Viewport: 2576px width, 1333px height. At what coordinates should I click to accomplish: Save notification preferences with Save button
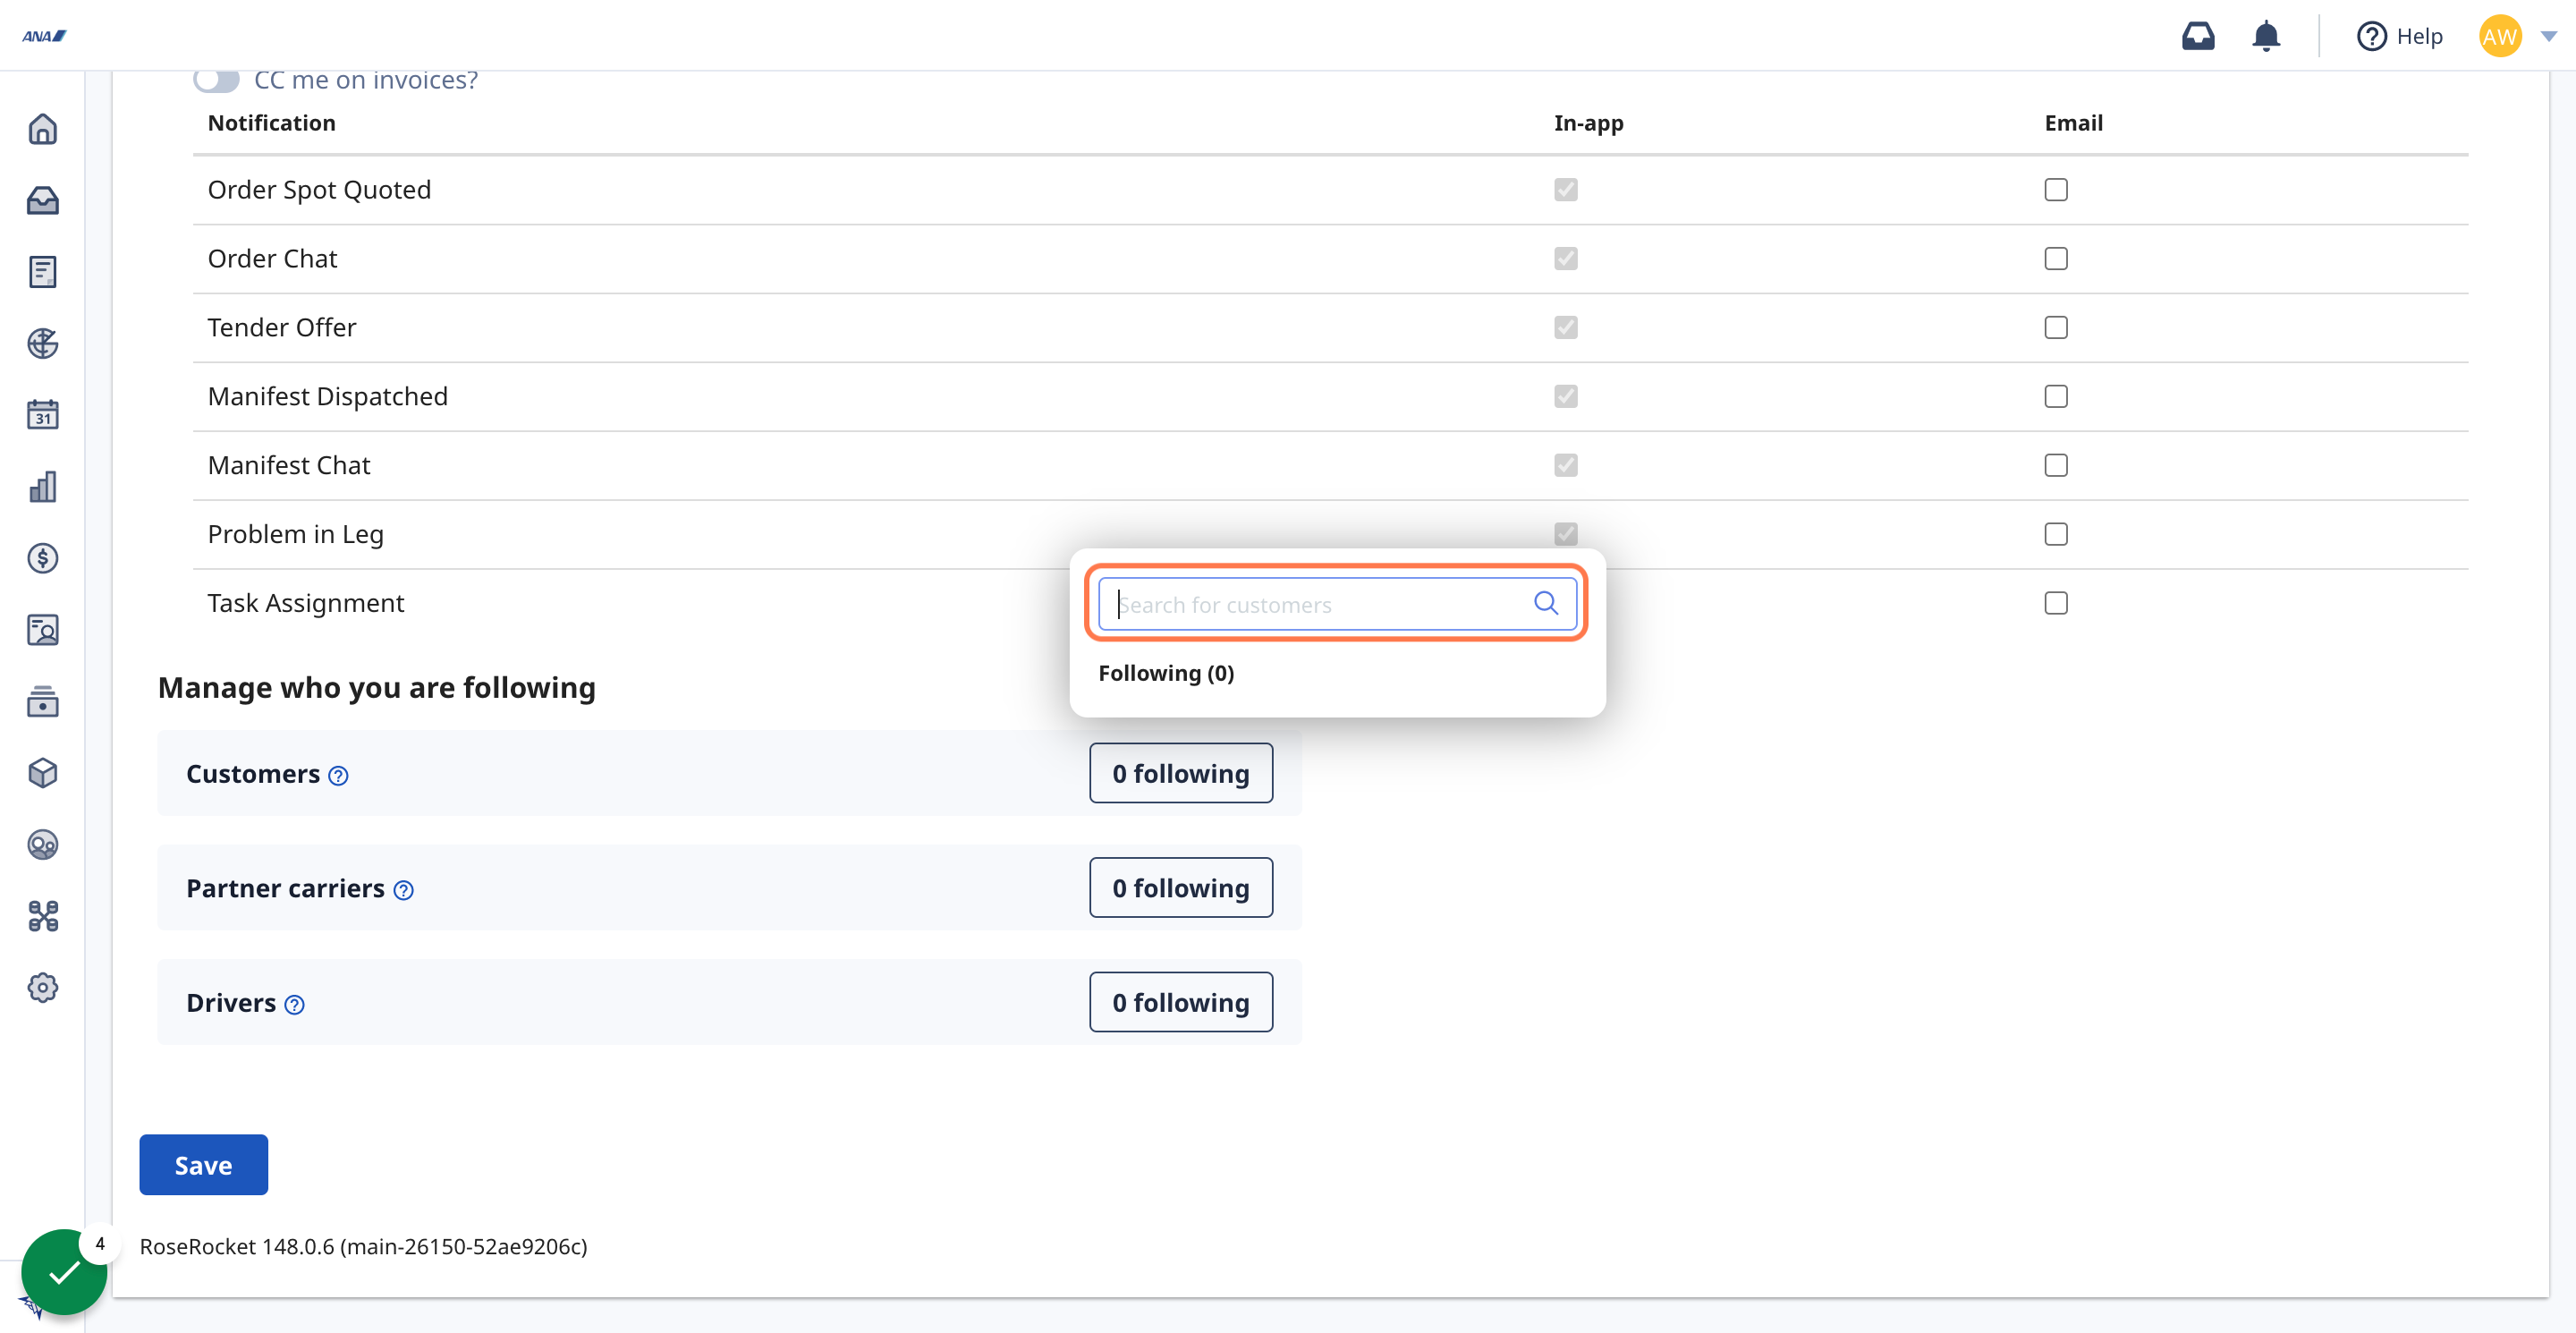point(202,1165)
